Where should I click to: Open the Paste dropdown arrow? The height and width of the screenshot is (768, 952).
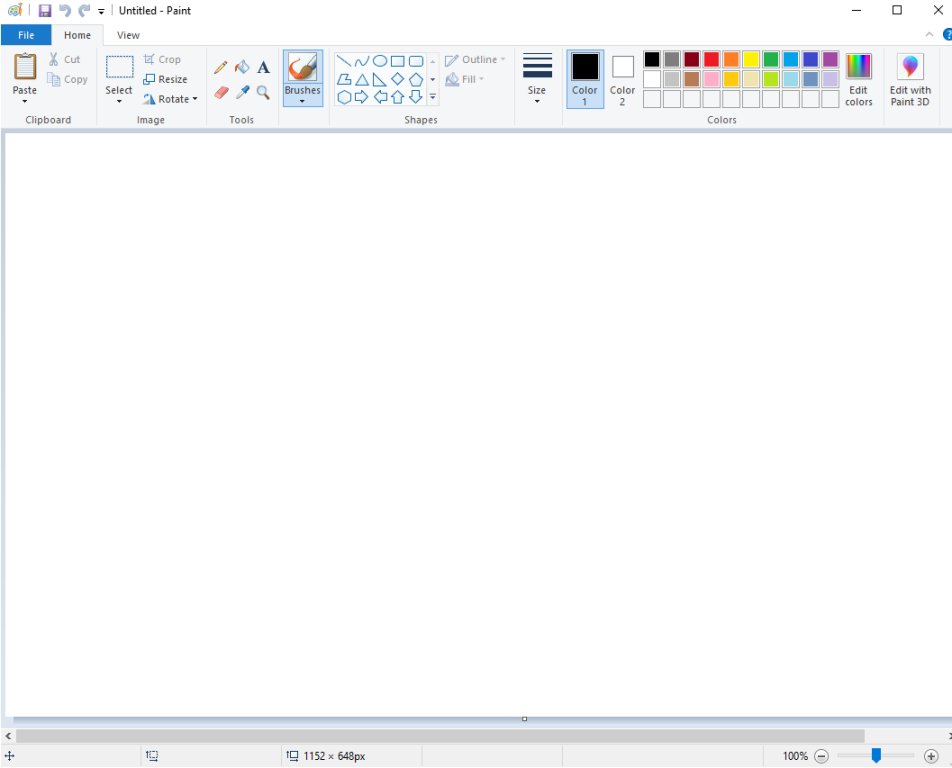(x=25, y=101)
